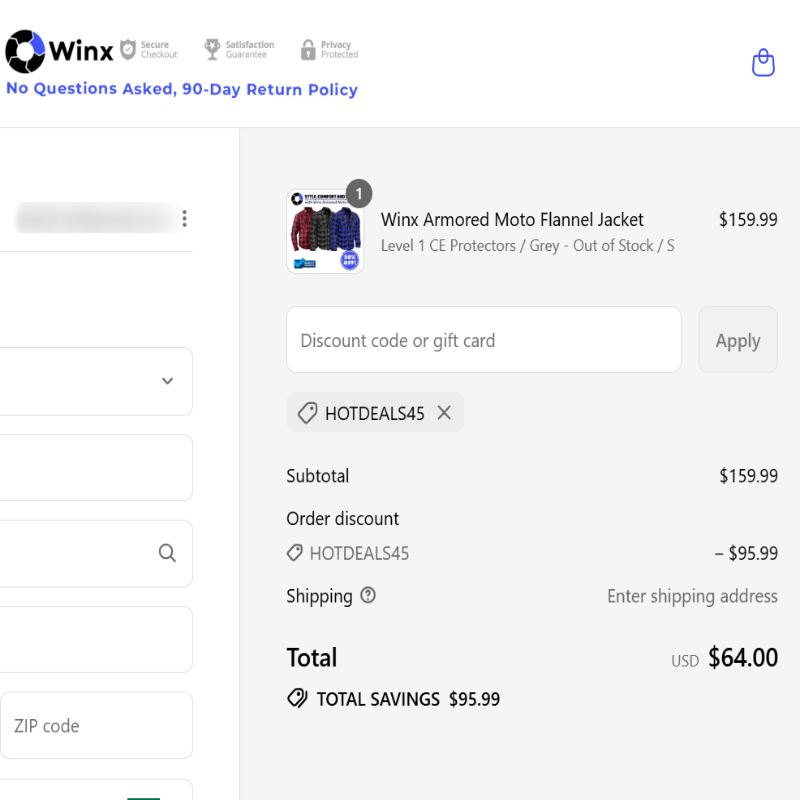Viewport: 800px width, 800px height.
Task: Open the shopping bag cart icon
Action: pos(763,63)
